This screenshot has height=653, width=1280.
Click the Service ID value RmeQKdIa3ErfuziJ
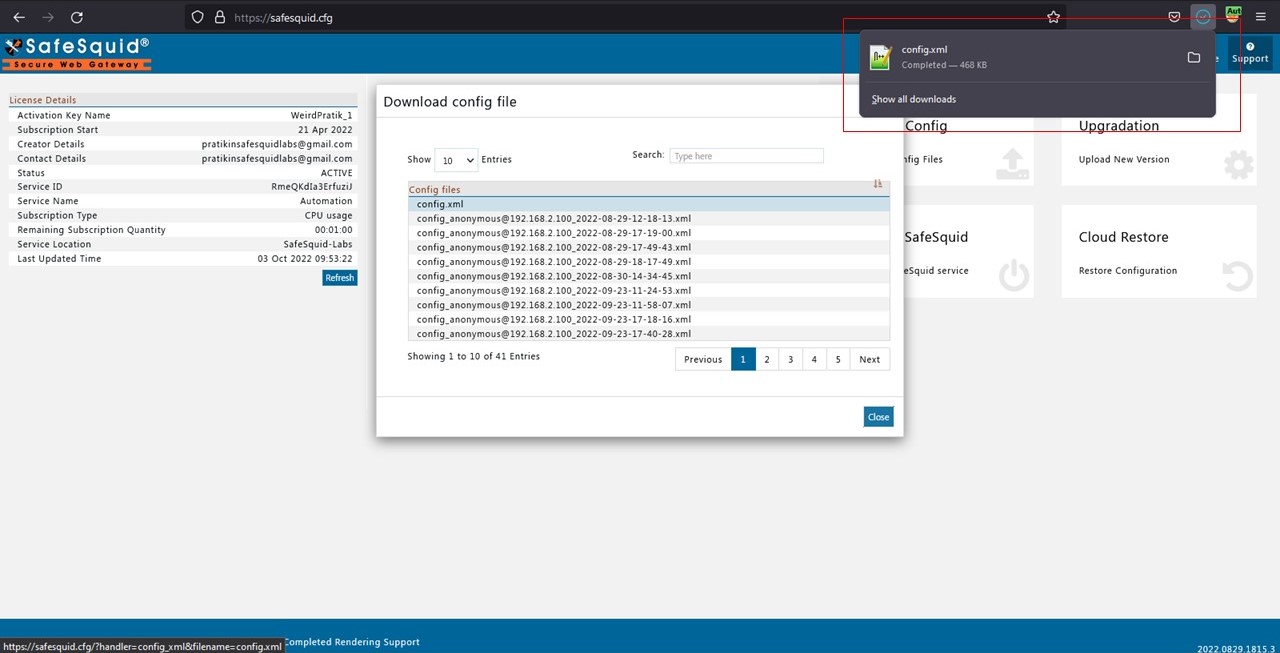click(x=312, y=187)
